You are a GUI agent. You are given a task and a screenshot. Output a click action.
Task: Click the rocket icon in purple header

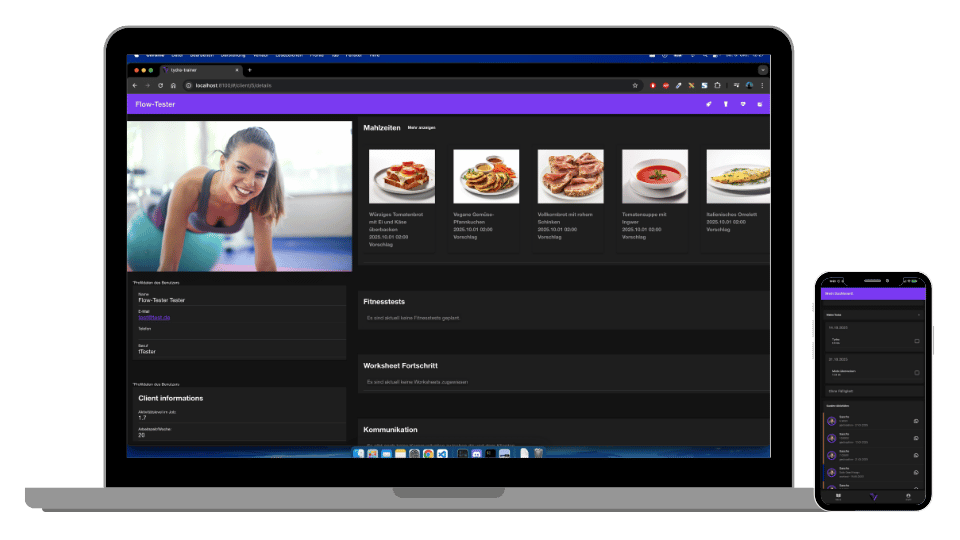(708, 104)
